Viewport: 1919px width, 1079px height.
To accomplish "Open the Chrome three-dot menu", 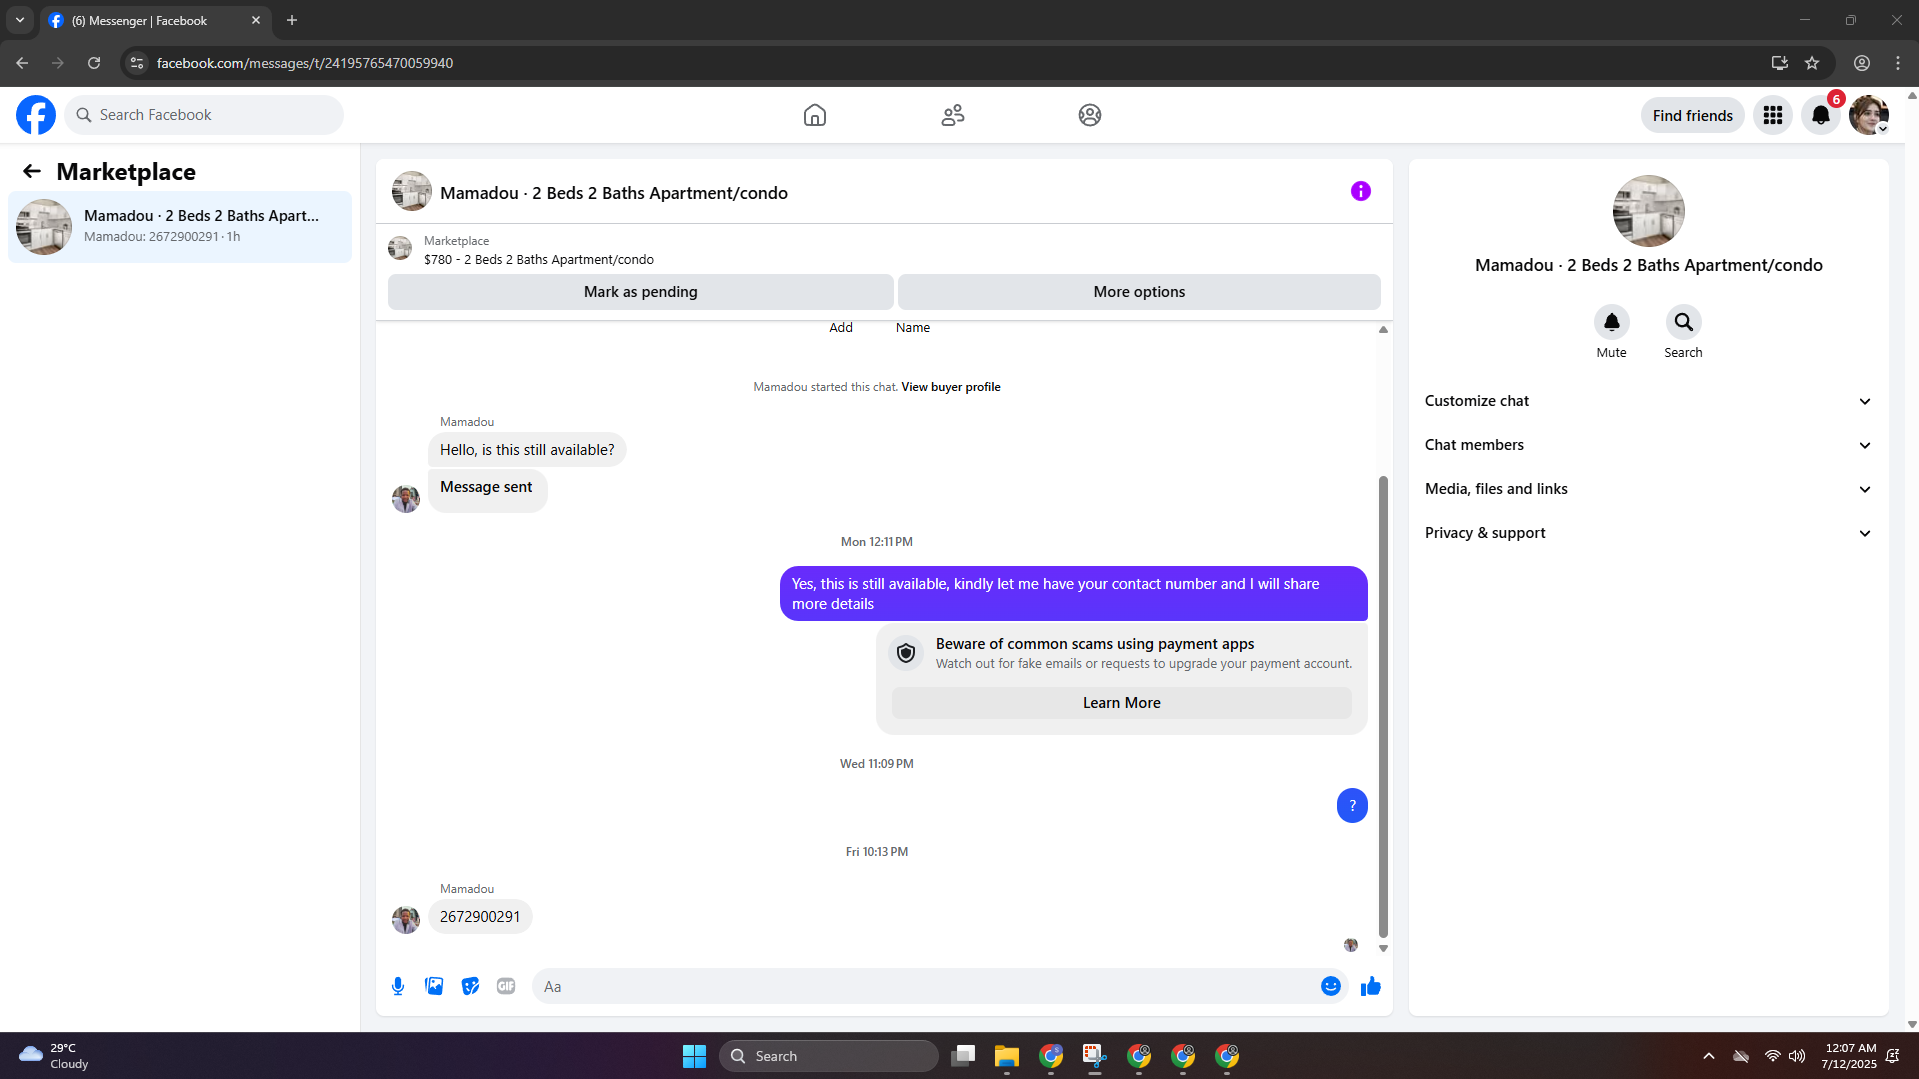I will click(1898, 63).
